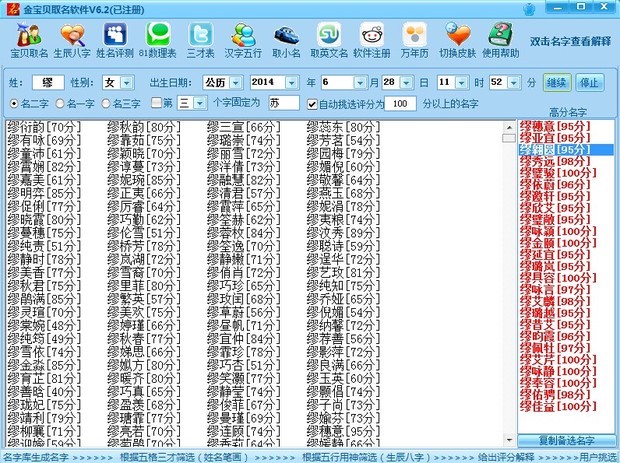Open the 81数理表 numerology table
The width and height of the screenshot is (620, 463).
(x=157, y=41)
